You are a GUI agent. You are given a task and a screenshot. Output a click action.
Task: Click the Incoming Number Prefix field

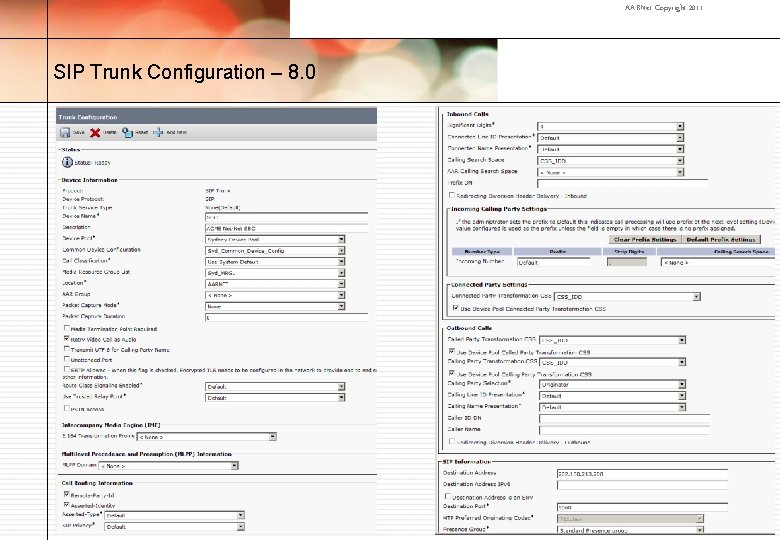point(553,262)
